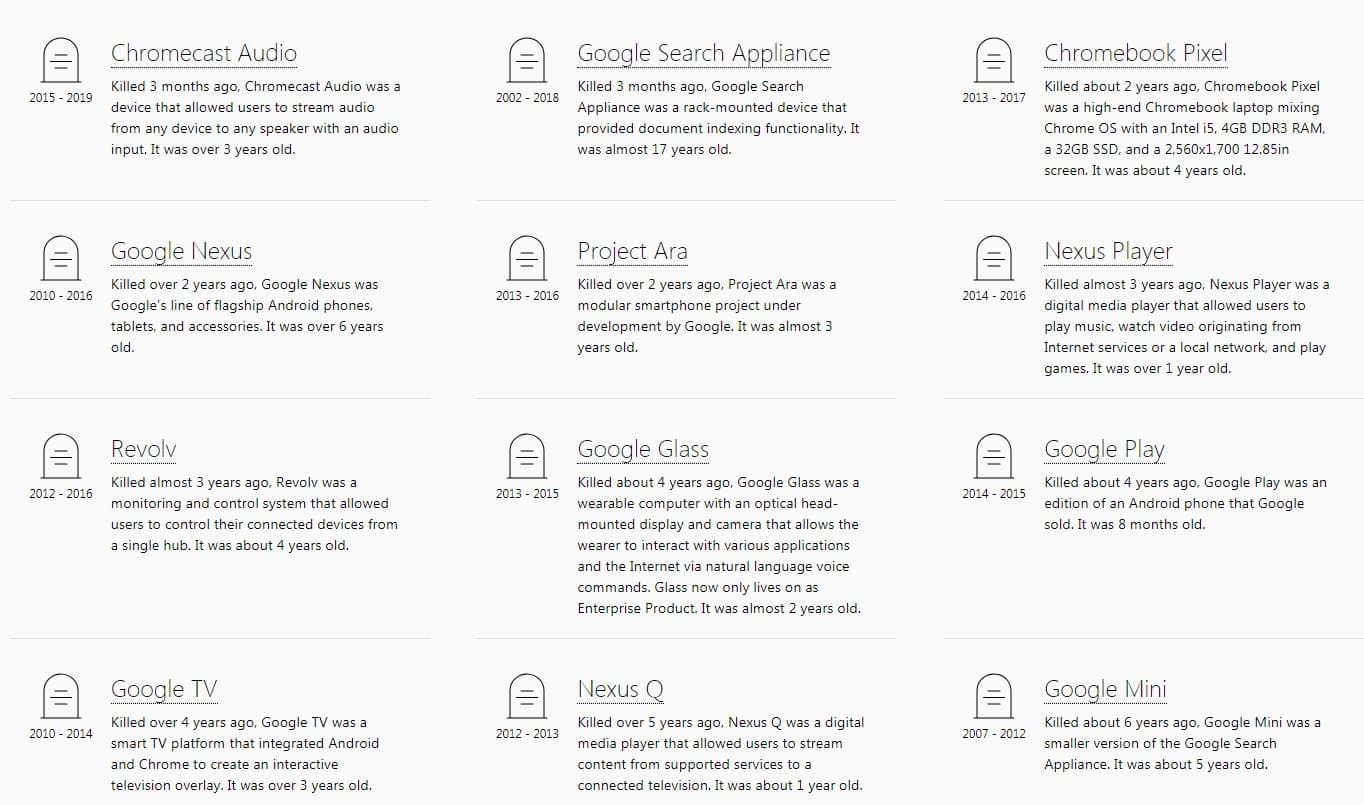
Task: Select the tombstone icon for Google TV
Action: pyautogui.click(x=61, y=697)
